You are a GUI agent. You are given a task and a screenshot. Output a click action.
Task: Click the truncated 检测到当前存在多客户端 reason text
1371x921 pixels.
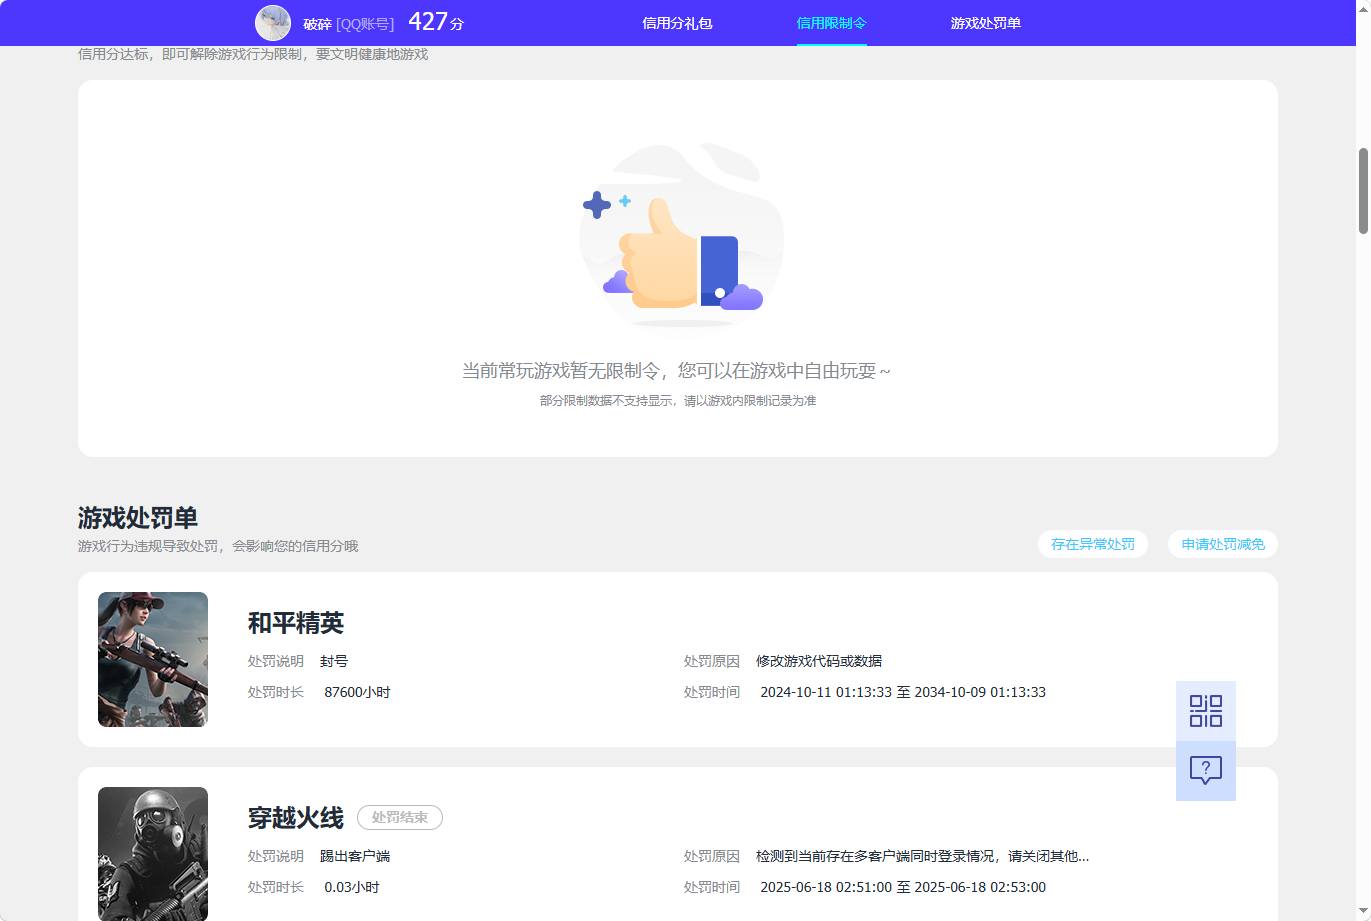[922, 856]
